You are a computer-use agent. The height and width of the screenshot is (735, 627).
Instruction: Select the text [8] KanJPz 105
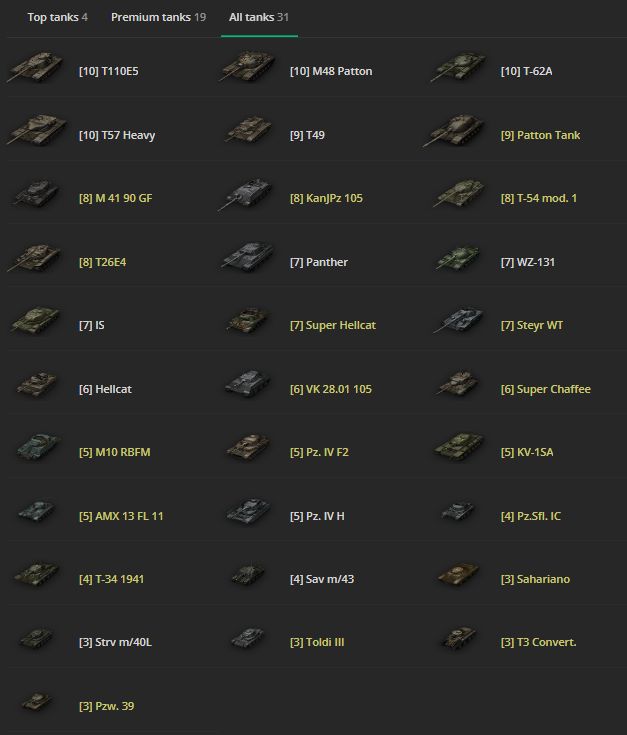[x=326, y=198]
